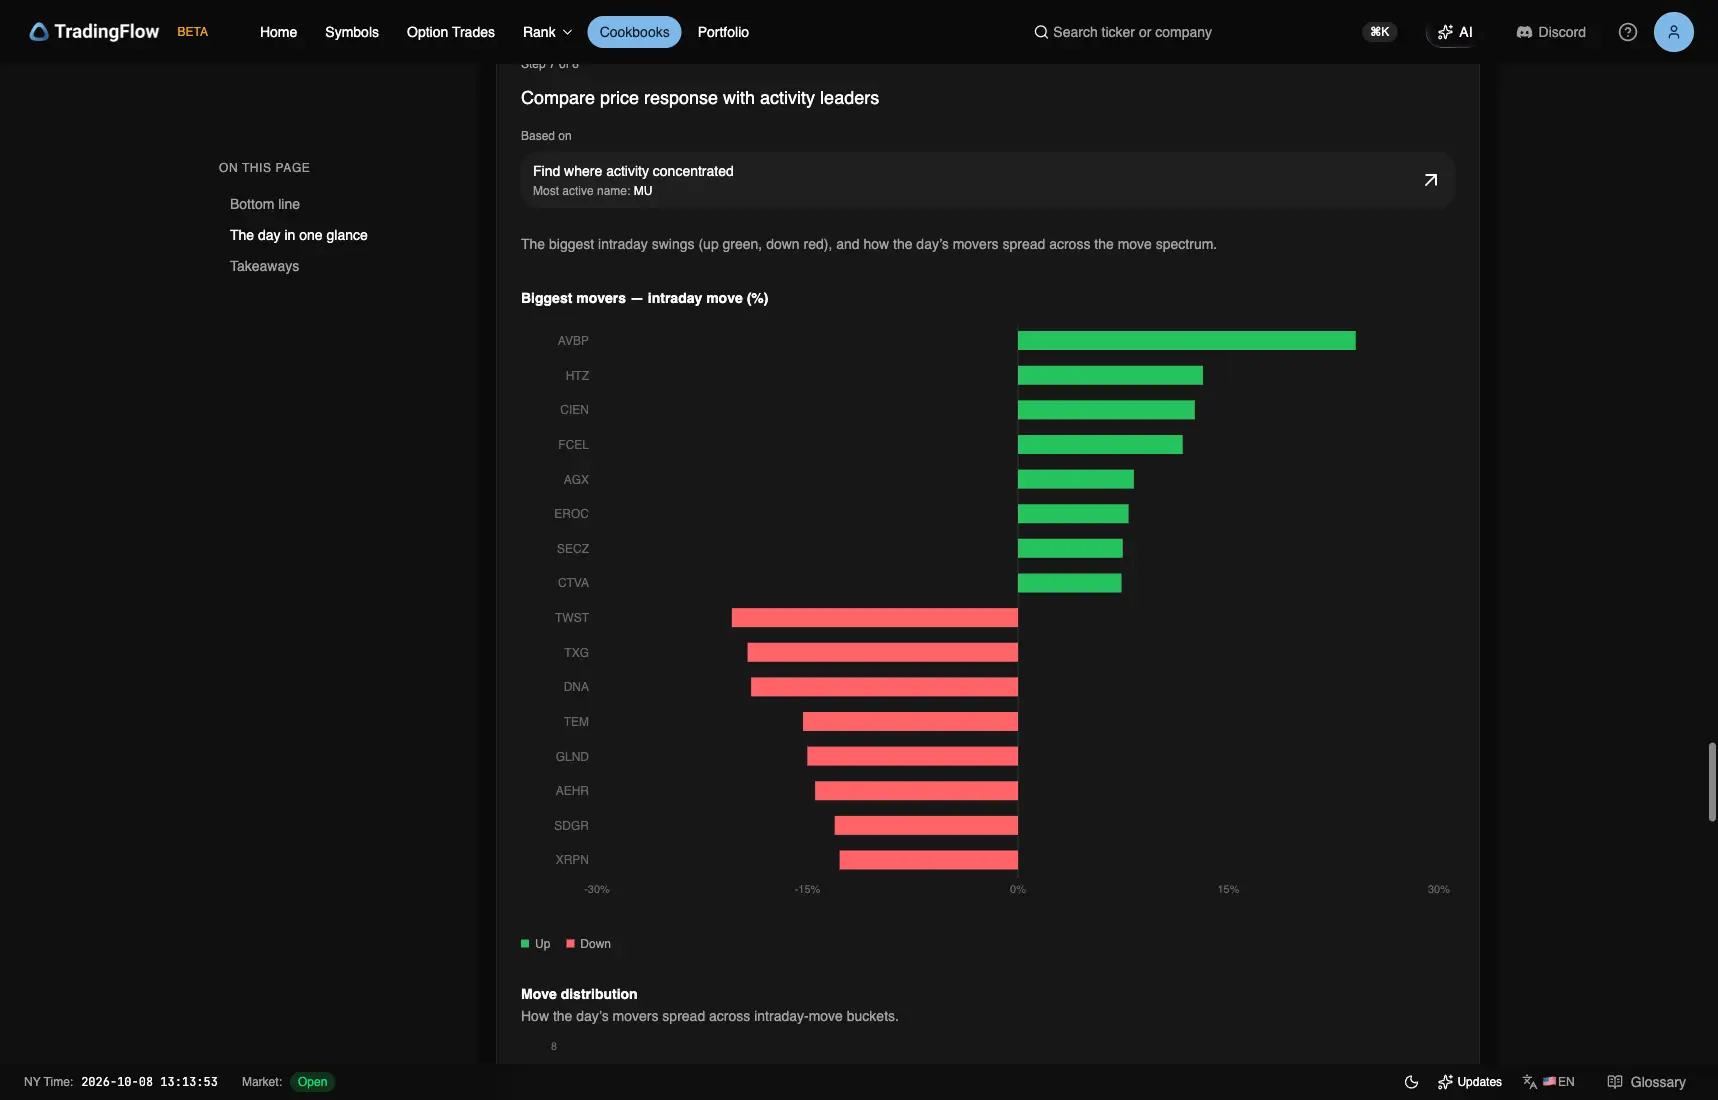Open Option Trades page
1718x1100 pixels.
click(x=451, y=32)
